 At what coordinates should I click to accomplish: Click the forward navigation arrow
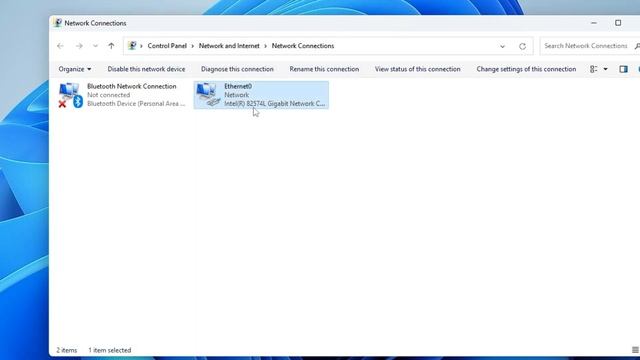(x=79, y=46)
